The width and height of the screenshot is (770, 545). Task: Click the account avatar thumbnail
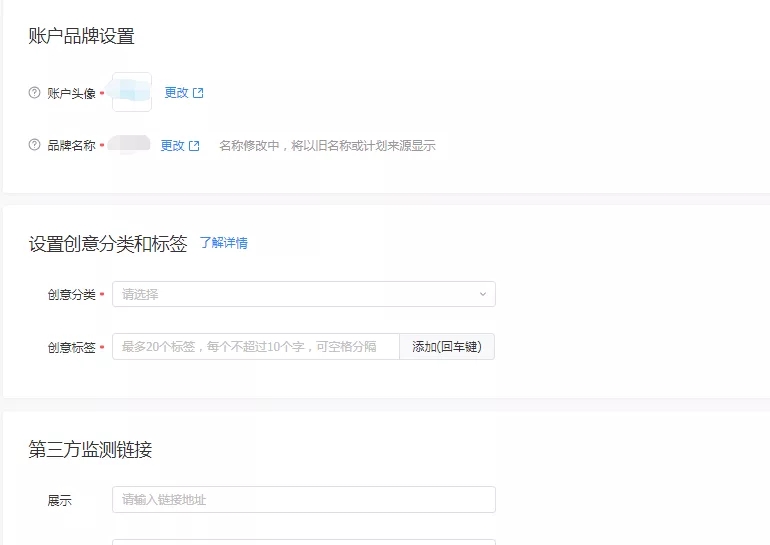tap(132, 92)
